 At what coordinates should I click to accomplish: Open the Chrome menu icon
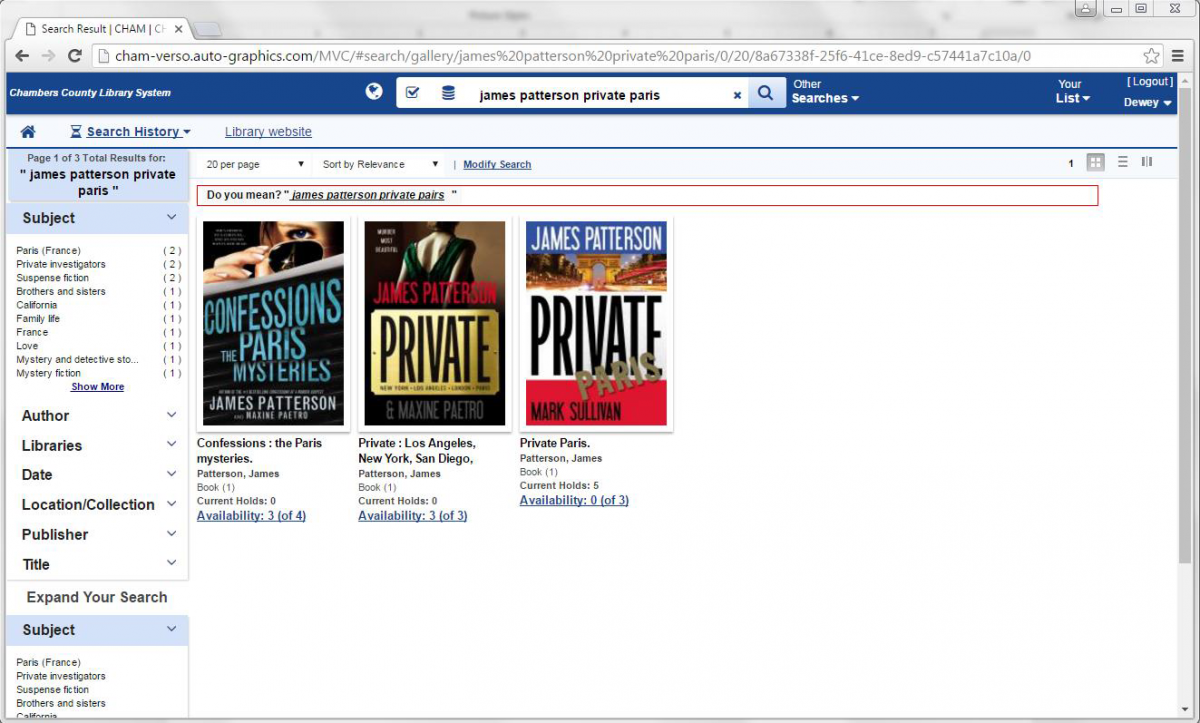click(x=1178, y=56)
